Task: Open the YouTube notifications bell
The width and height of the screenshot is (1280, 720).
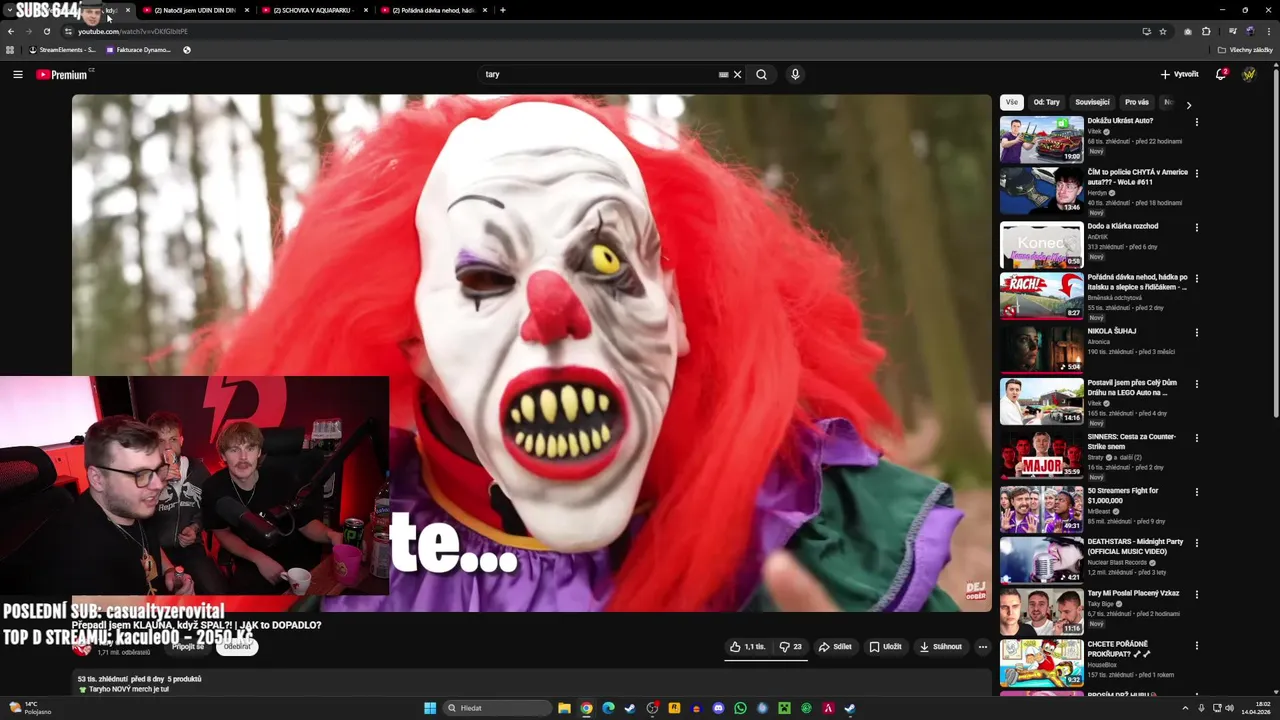Action: (x=1221, y=74)
